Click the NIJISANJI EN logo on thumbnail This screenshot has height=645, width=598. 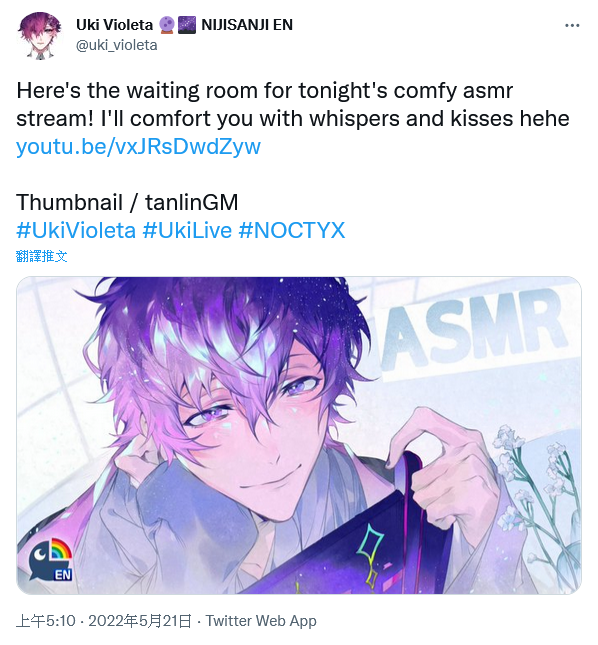coord(50,560)
